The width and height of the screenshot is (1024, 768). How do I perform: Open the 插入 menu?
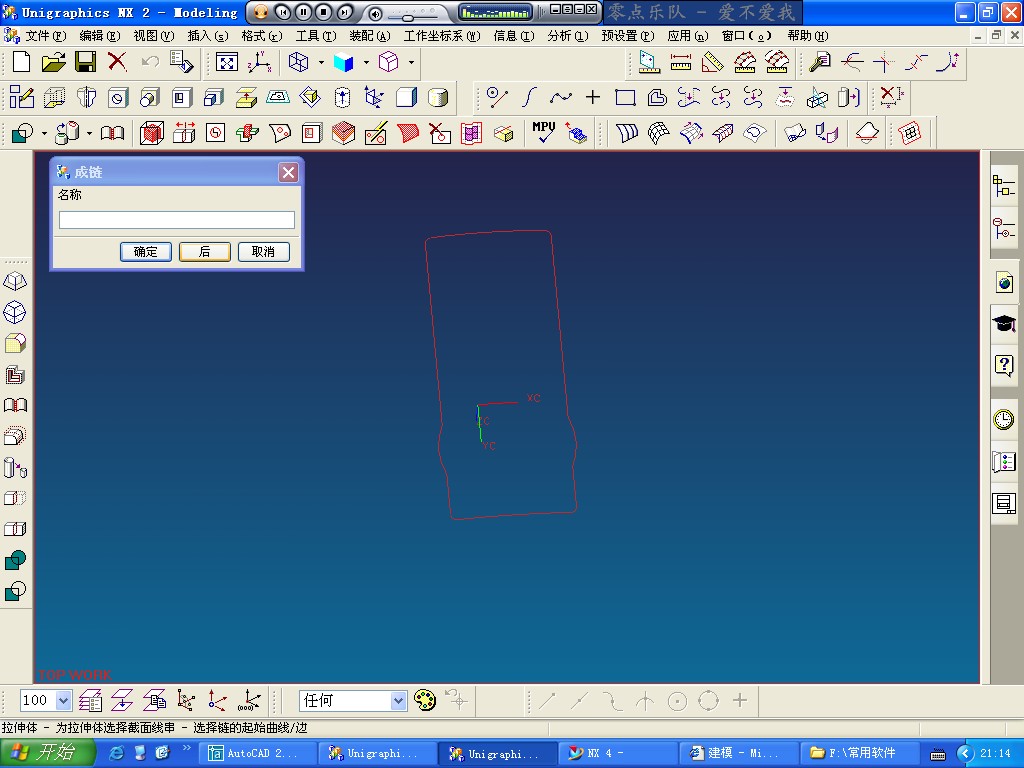click(208, 36)
